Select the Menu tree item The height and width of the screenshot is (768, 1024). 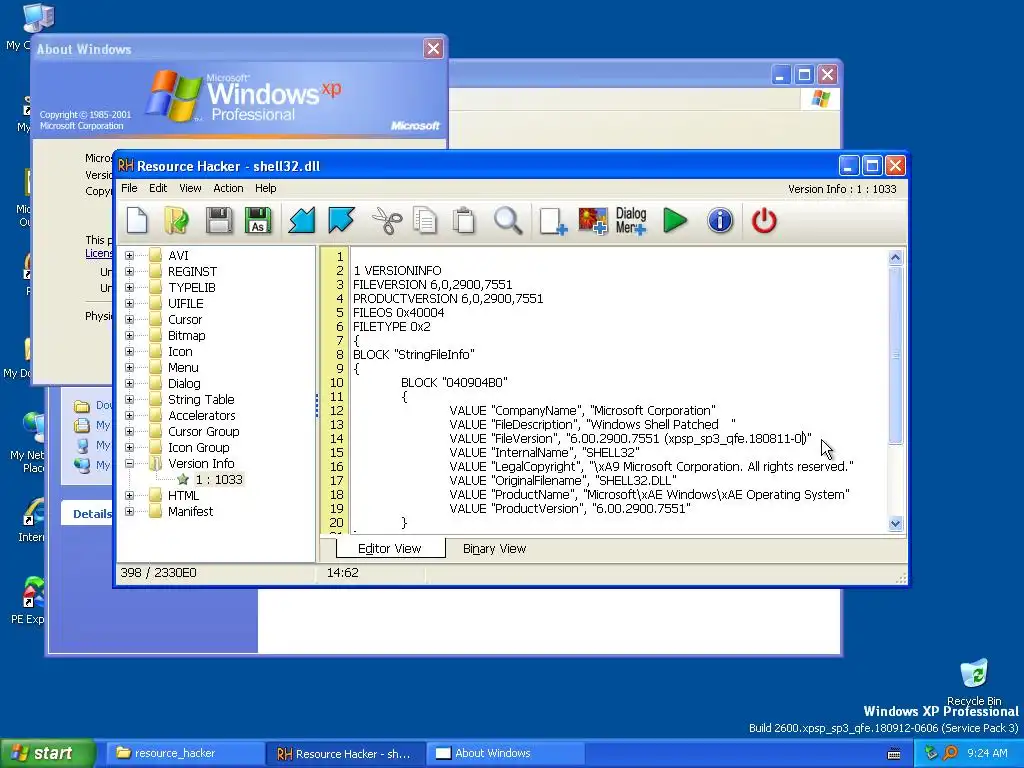click(x=183, y=368)
